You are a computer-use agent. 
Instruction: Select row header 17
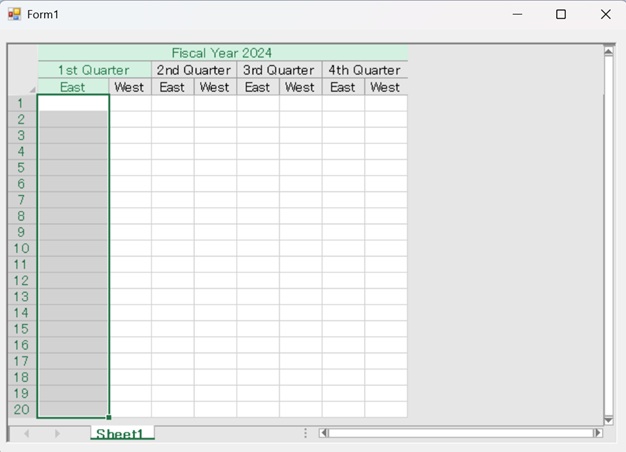click(22, 361)
